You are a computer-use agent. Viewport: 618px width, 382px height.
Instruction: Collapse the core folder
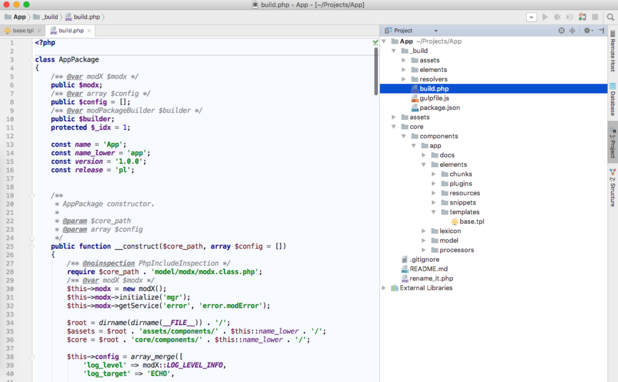[393, 127]
